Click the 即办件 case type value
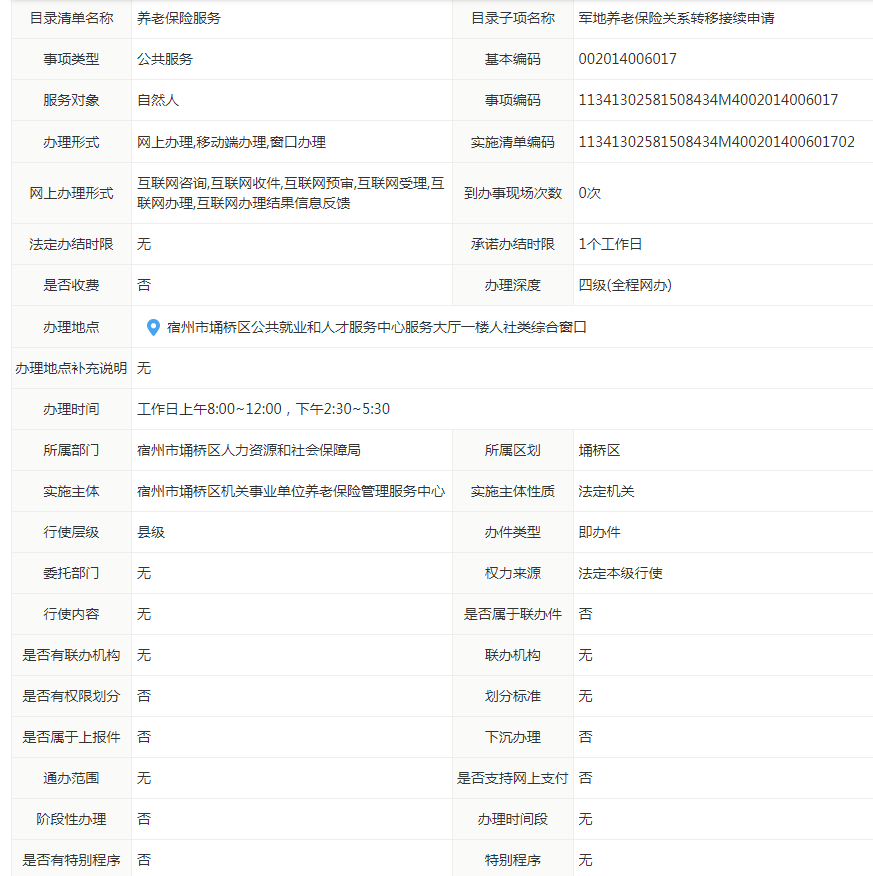Viewport: 873px width, 876px height. pos(599,532)
